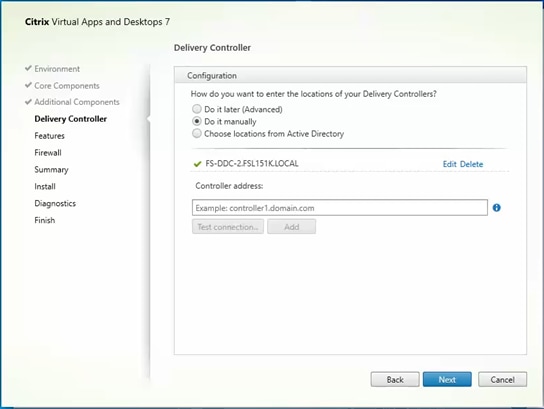Choose locations from Active Directory radio button
This screenshot has width=544, height=409.
[x=197, y=134]
